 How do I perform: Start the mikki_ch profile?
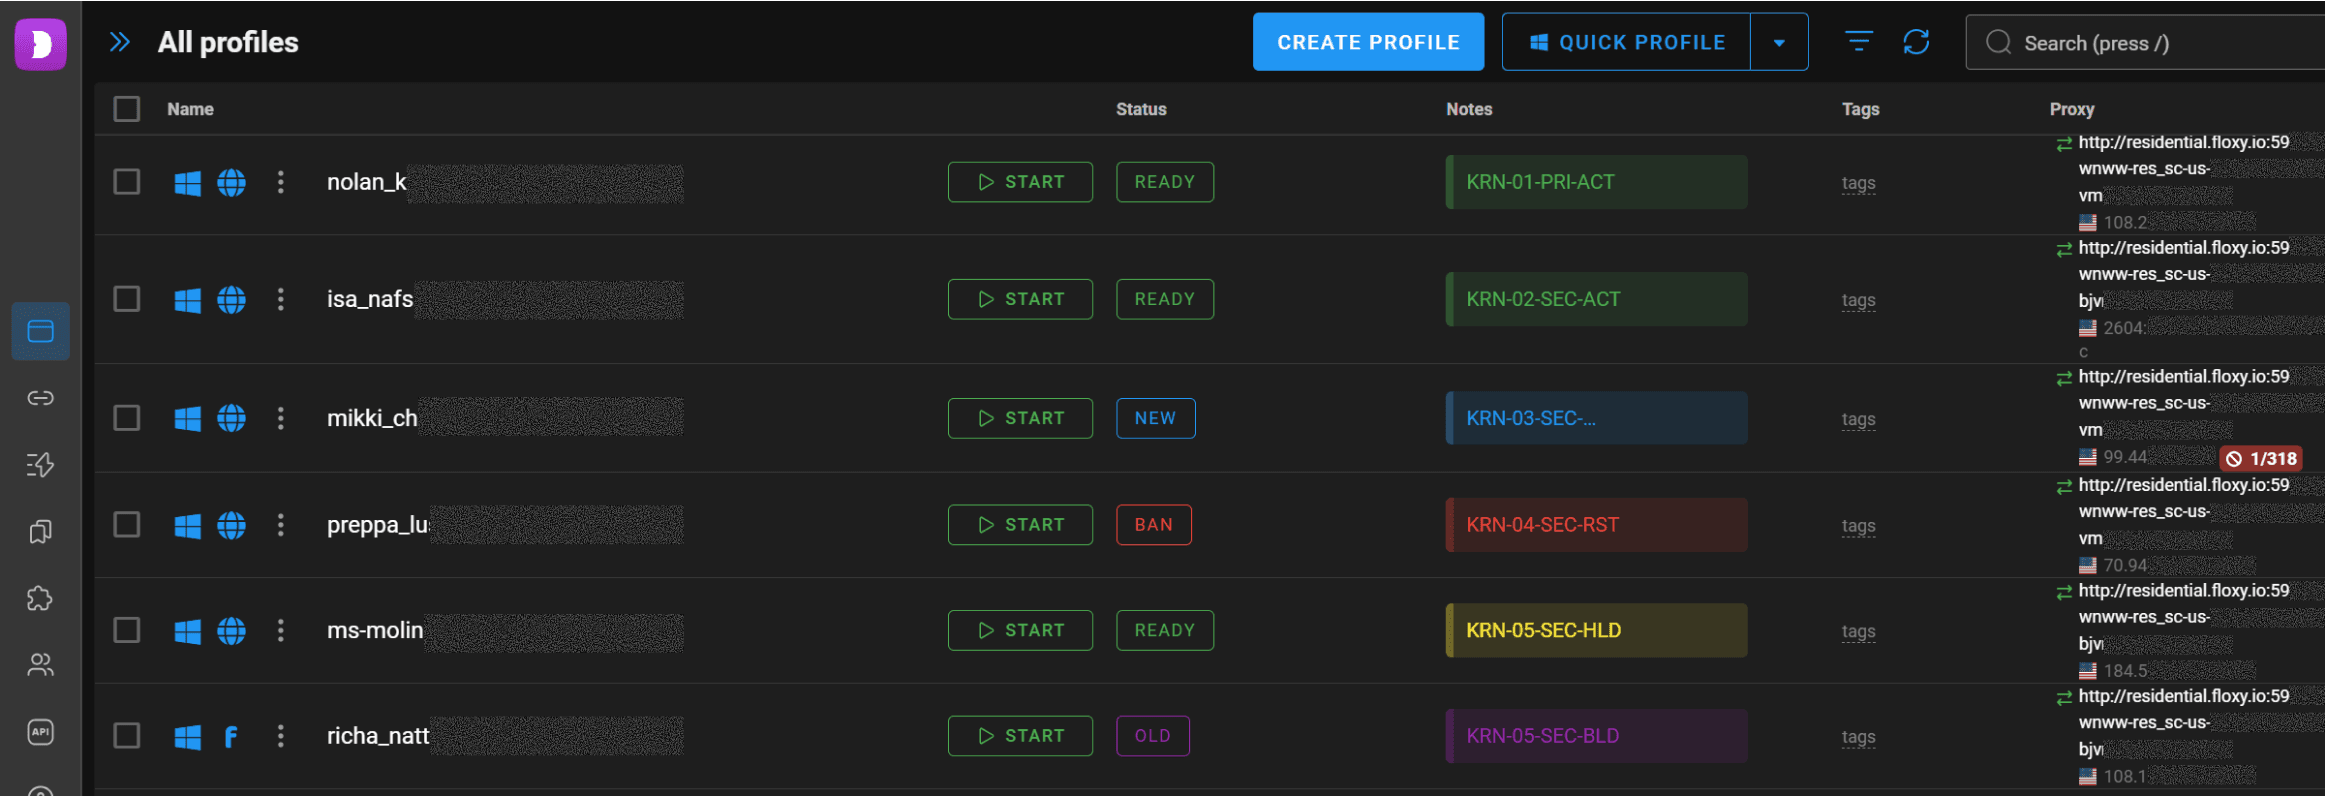click(x=1020, y=418)
